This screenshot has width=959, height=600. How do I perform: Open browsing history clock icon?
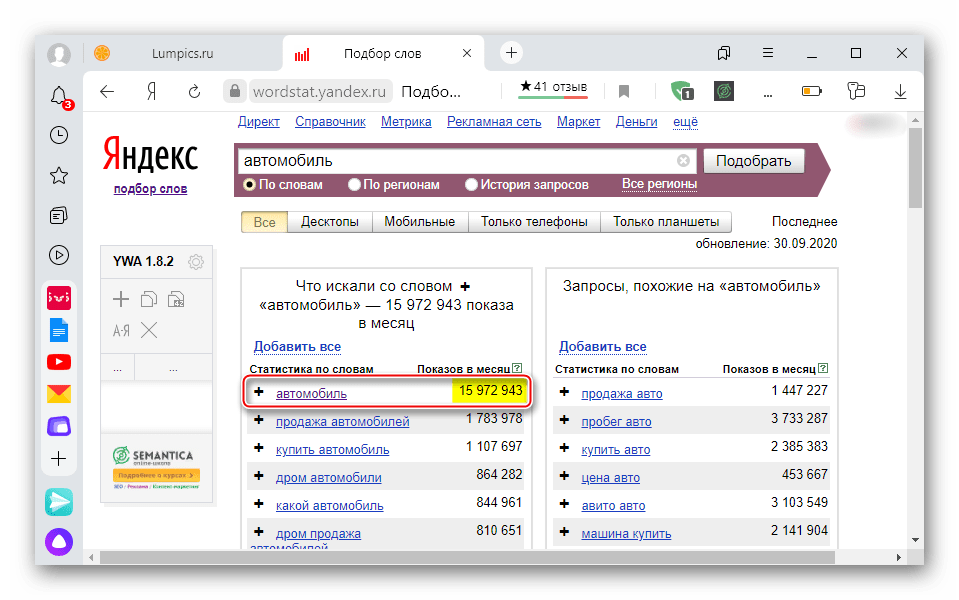point(59,135)
